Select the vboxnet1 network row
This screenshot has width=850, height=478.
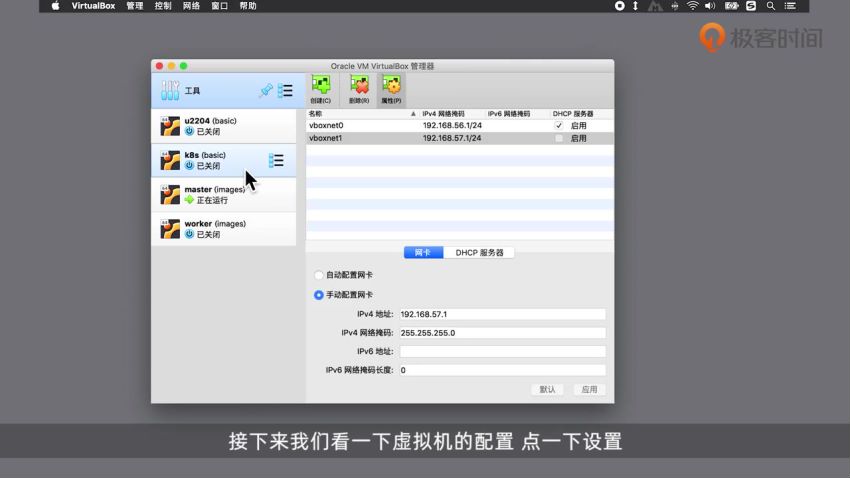coord(460,138)
